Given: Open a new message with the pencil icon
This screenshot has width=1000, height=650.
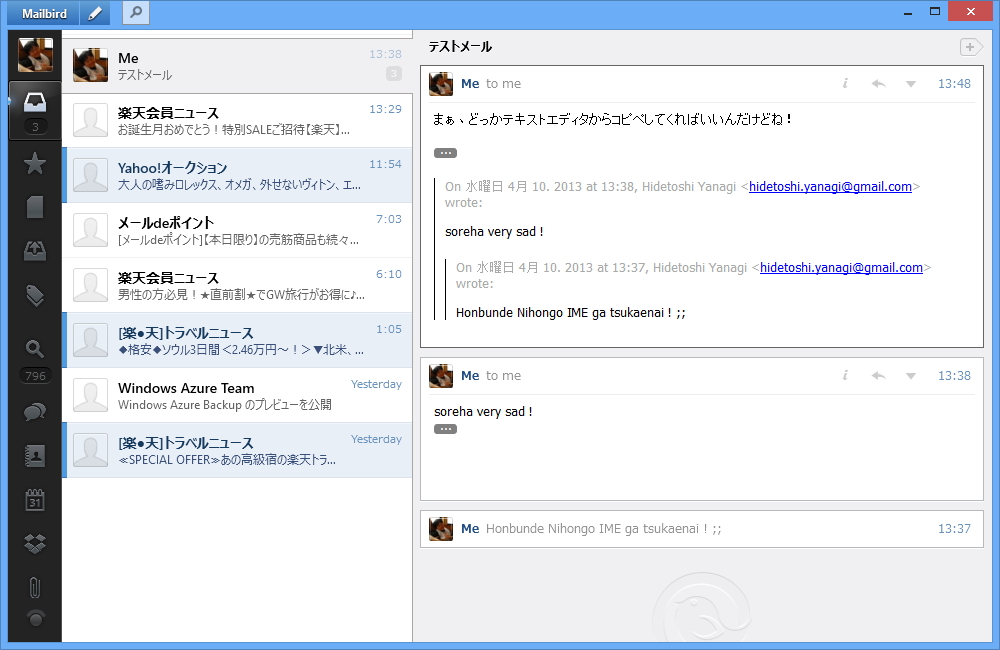Looking at the screenshot, I should (x=94, y=13).
